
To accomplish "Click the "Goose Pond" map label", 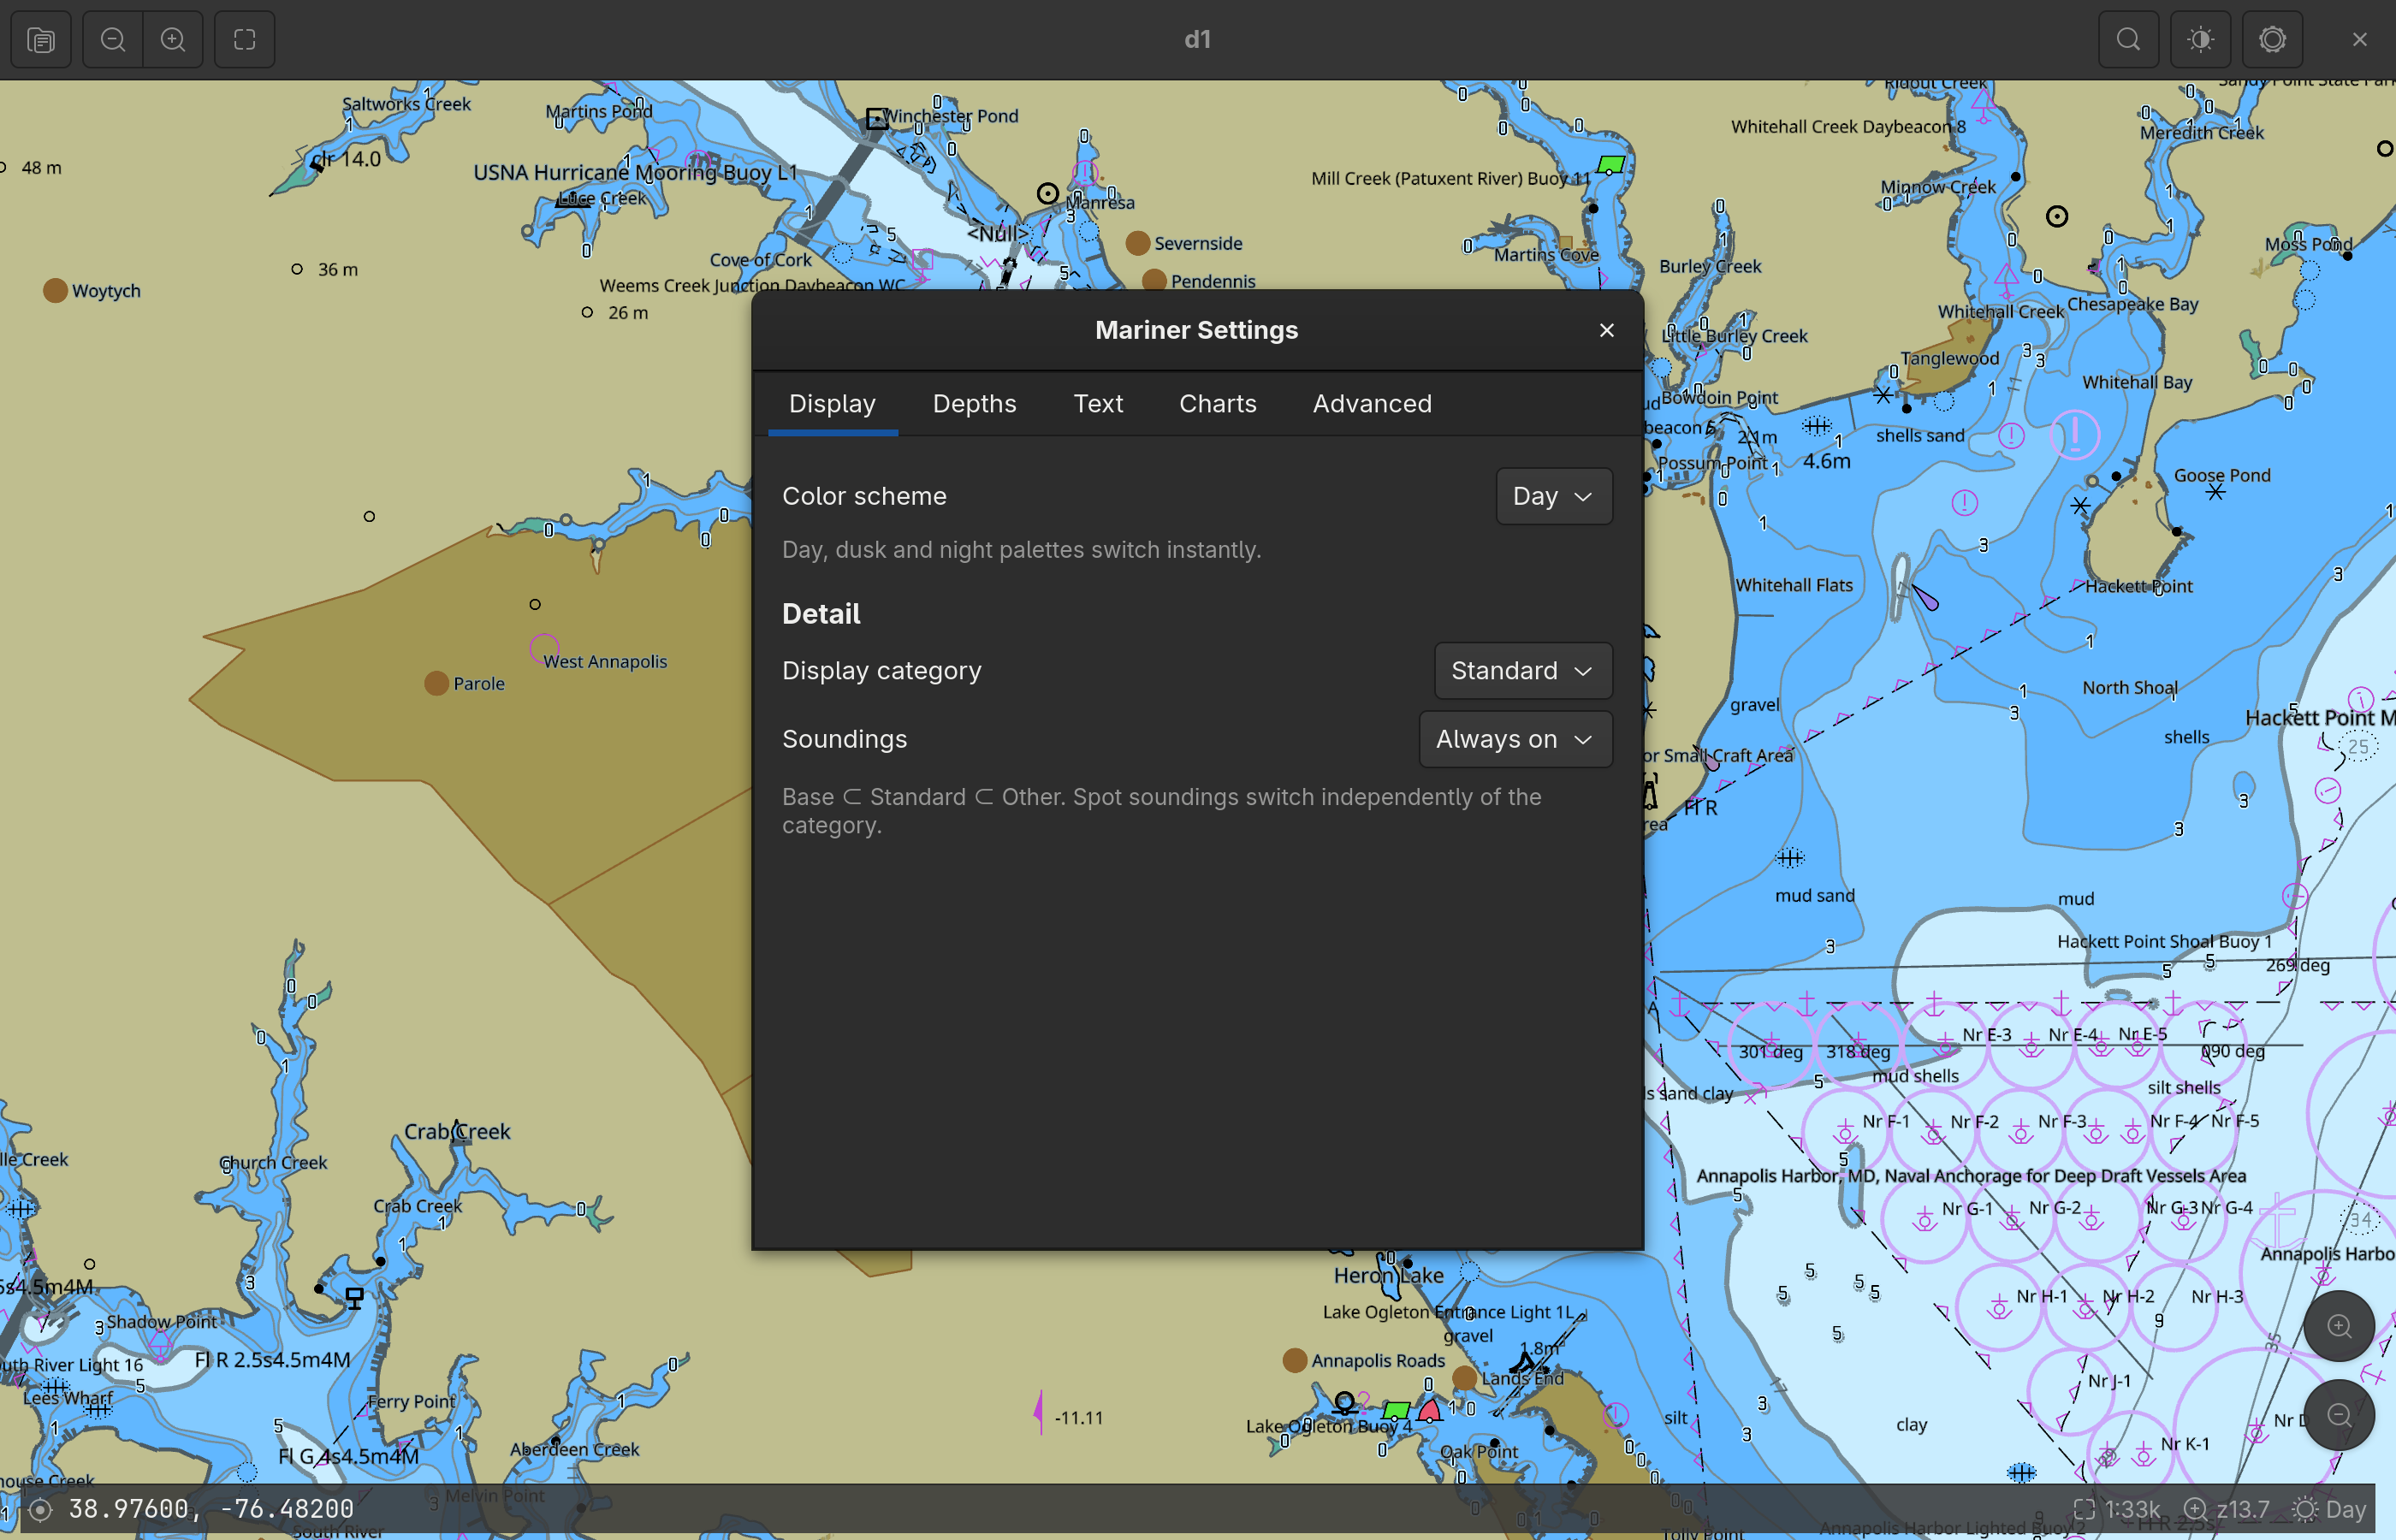I will [x=2222, y=475].
